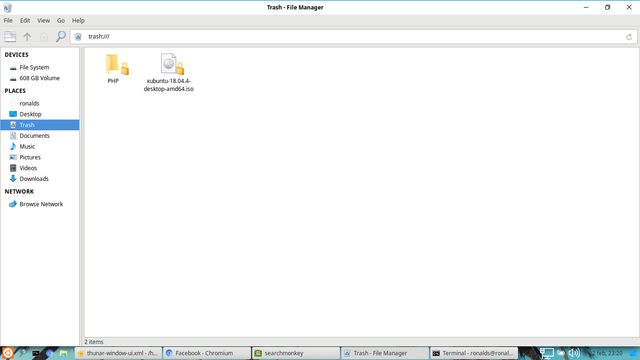Screen dimensions: 640x360
Task: Open the search magnifier tool
Action: coord(60,37)
